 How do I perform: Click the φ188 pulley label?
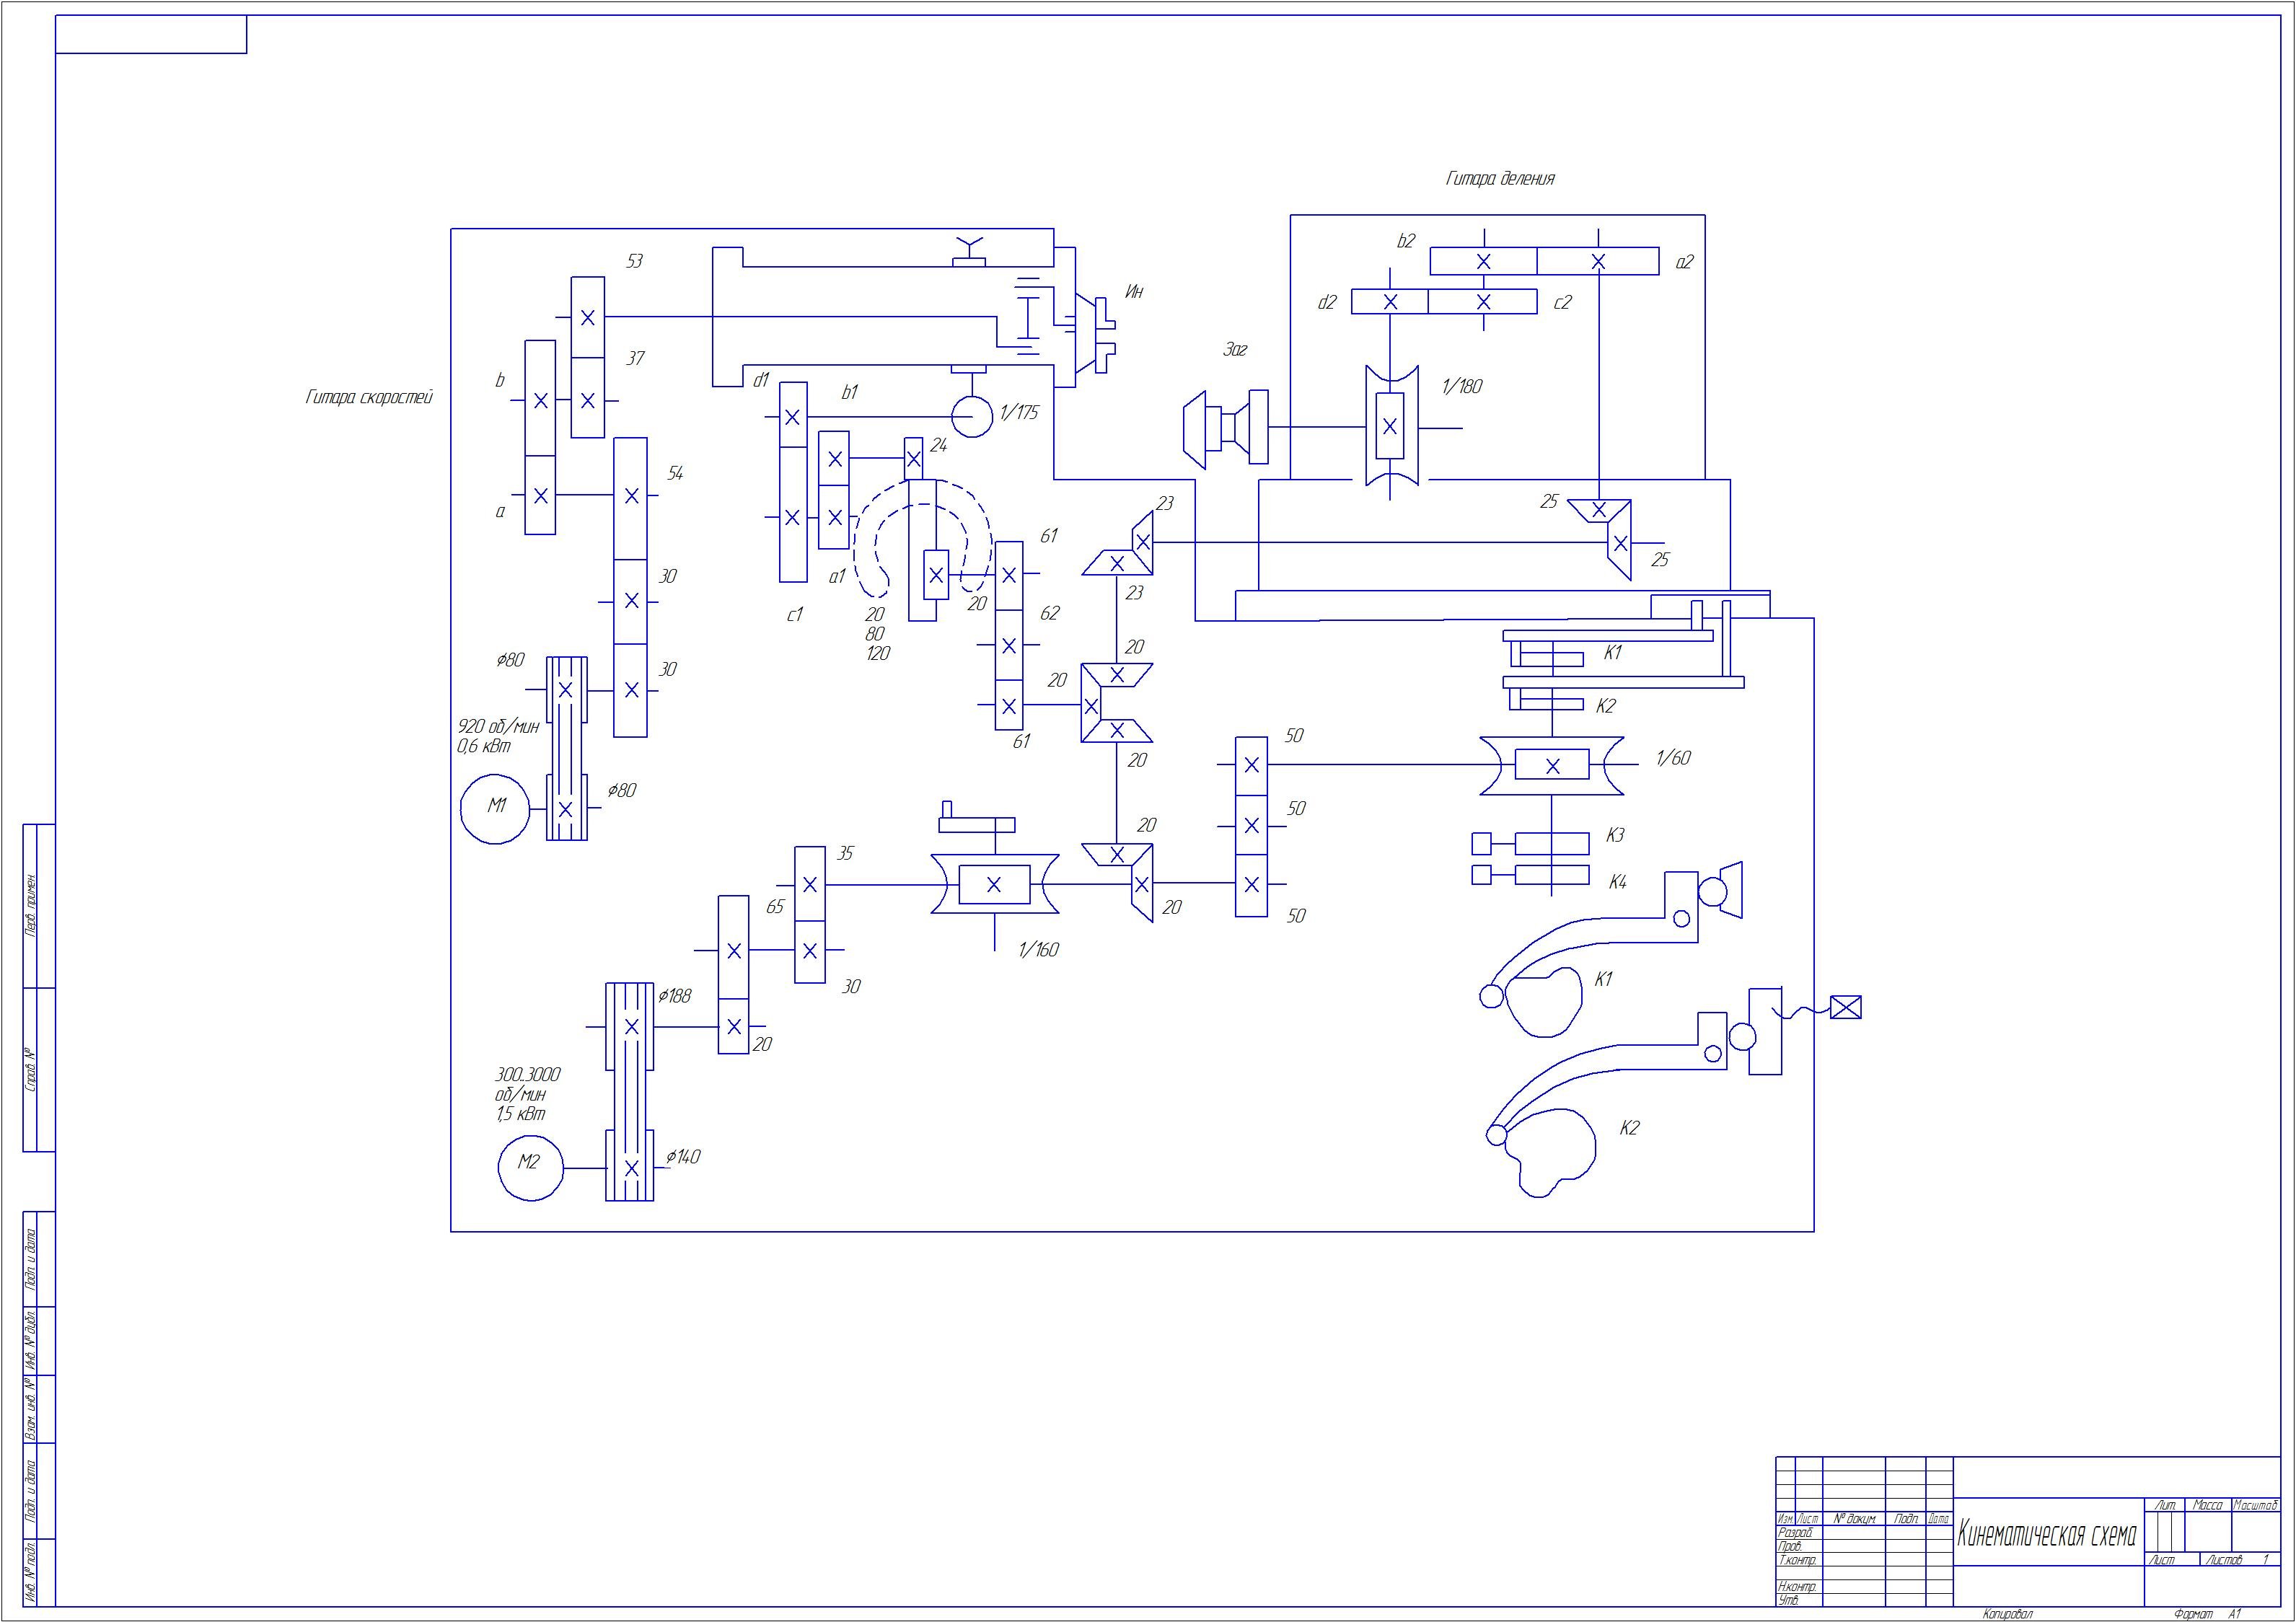[x=674, y=996]
